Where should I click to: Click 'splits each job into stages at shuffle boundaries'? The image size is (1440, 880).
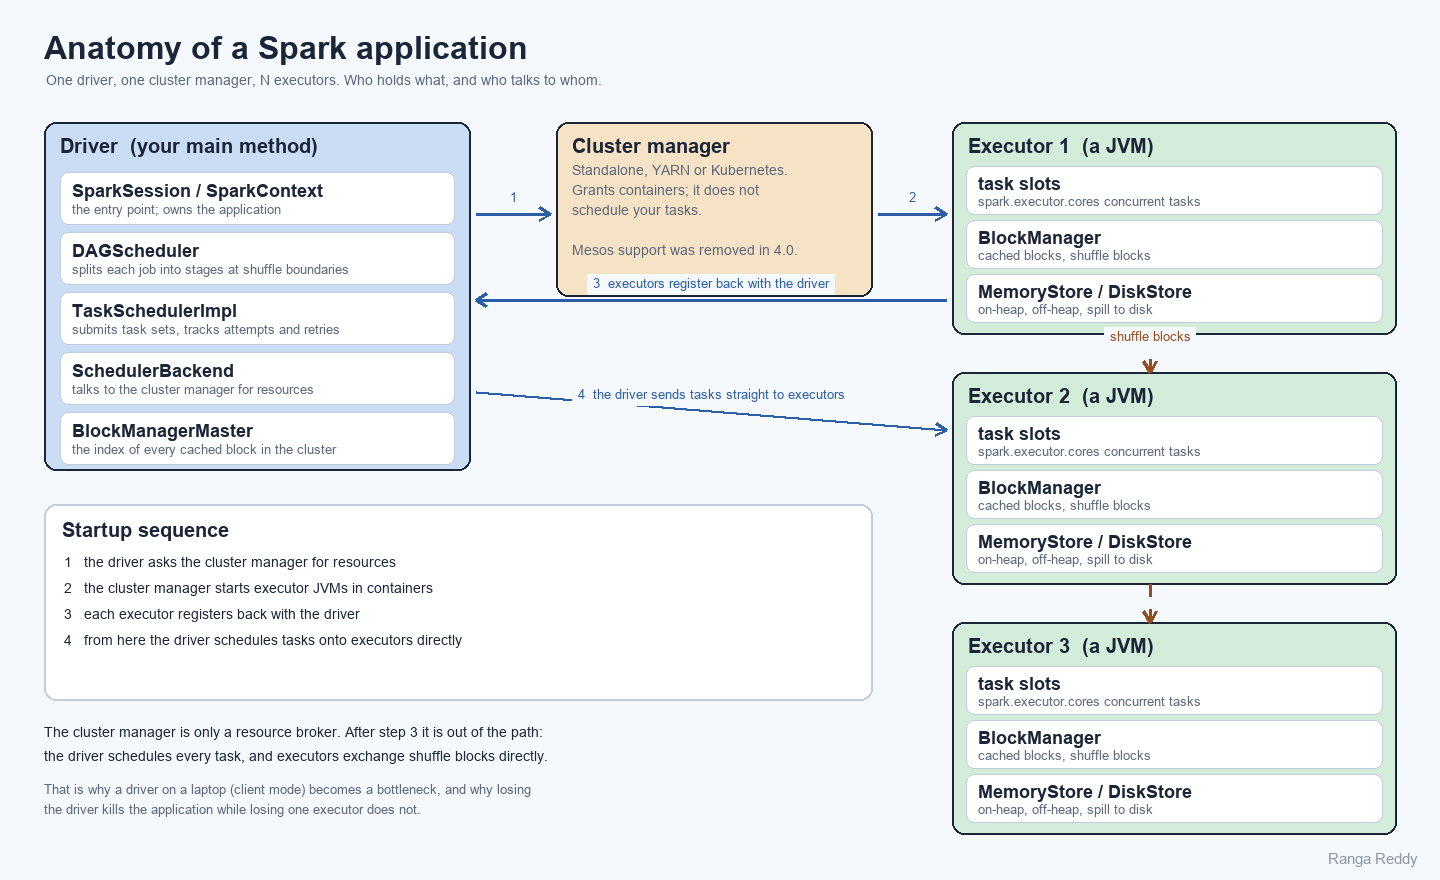coord(210,270)
